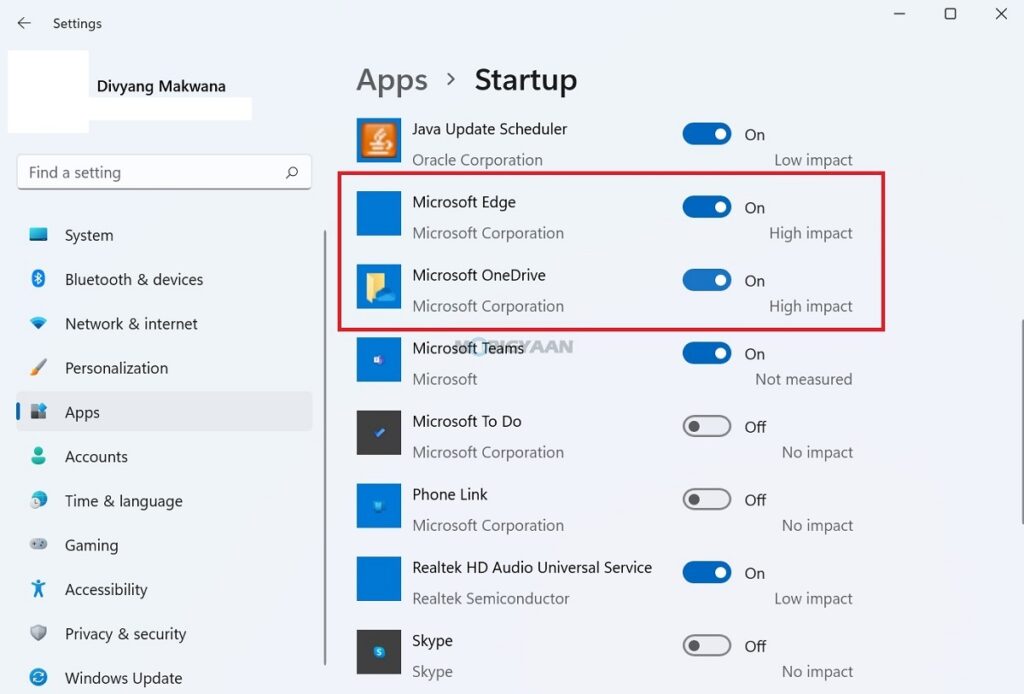Click the Startup breadcrumb title
Viewport: 1024px width, 694px height.
(x=526, y=80)
